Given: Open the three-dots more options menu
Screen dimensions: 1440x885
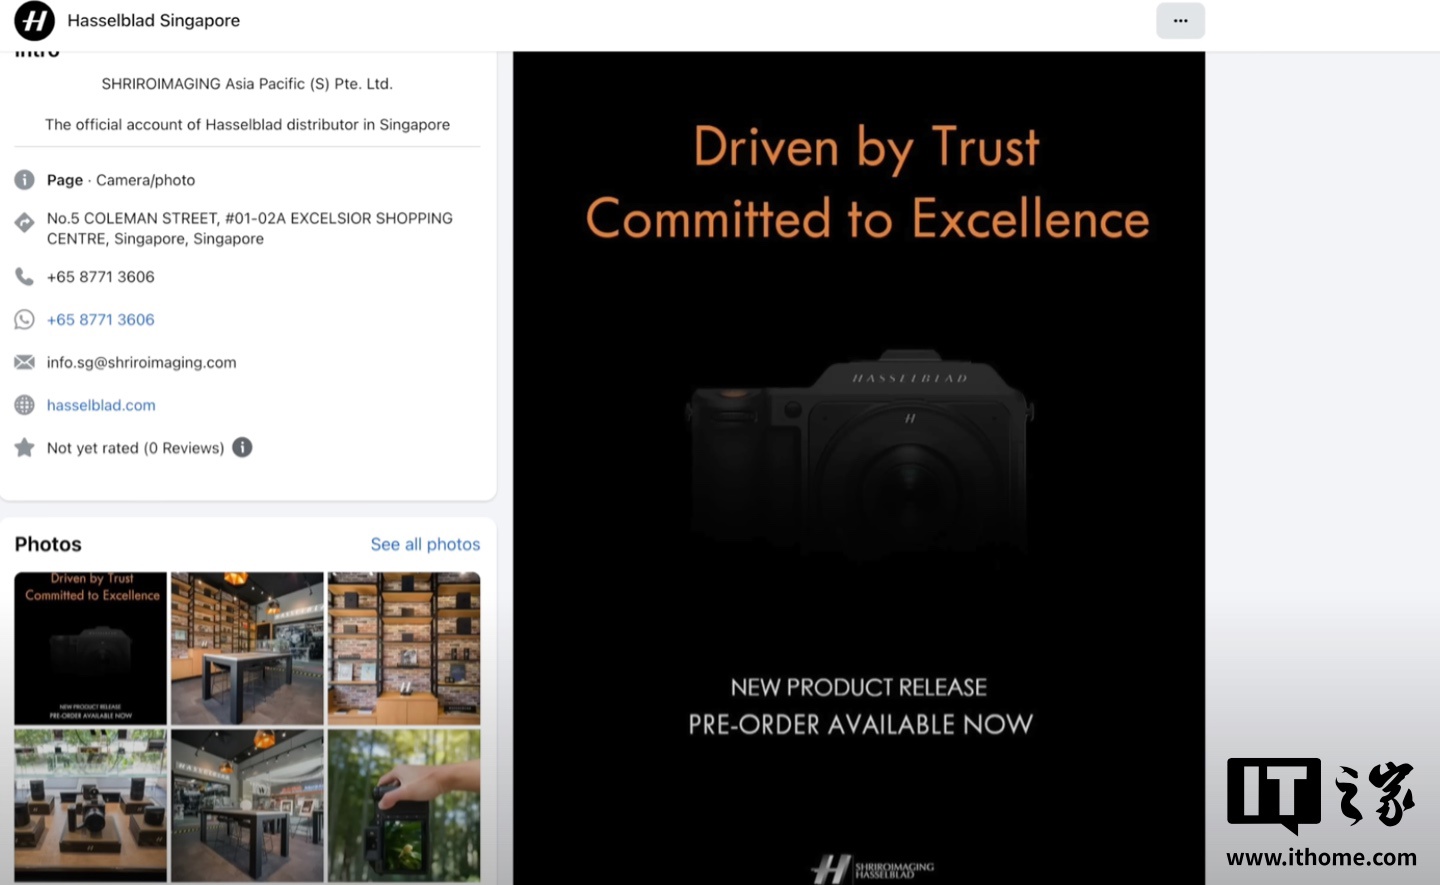Looking at the screenshot, I should pyautogui.click(x=1180, y=21).
